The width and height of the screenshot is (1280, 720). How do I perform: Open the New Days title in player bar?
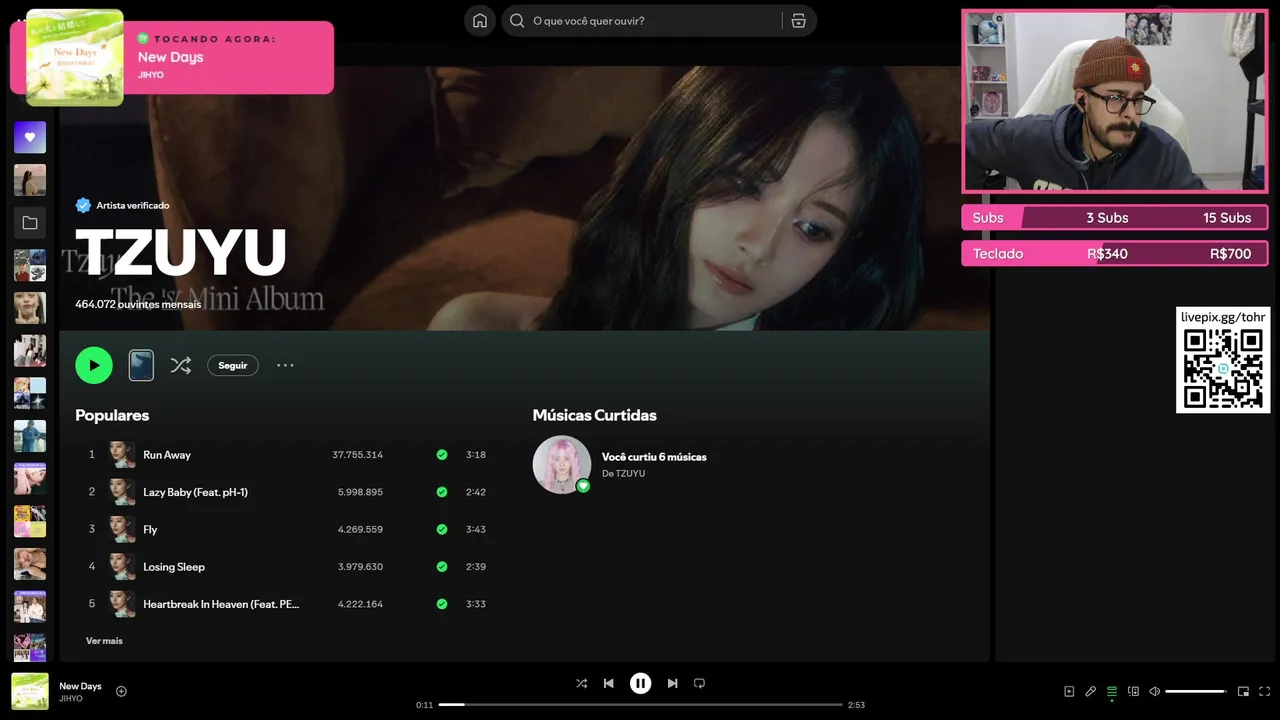tap(80, 686)
